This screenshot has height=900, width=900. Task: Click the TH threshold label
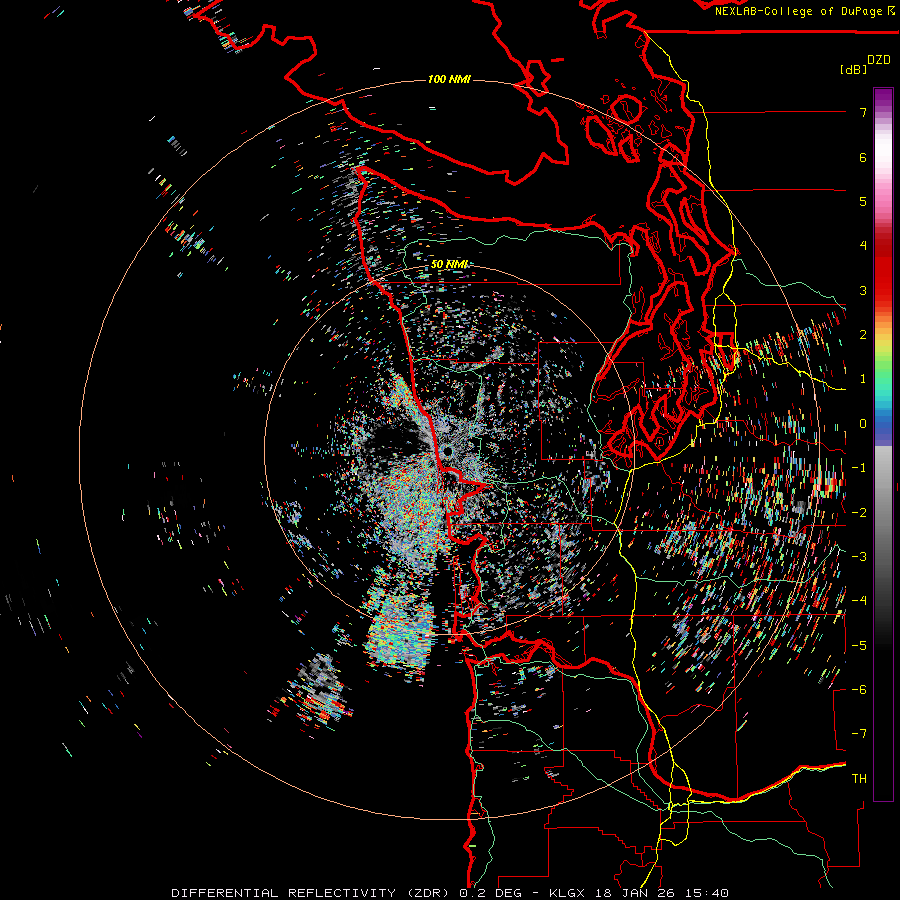(859, 779)
